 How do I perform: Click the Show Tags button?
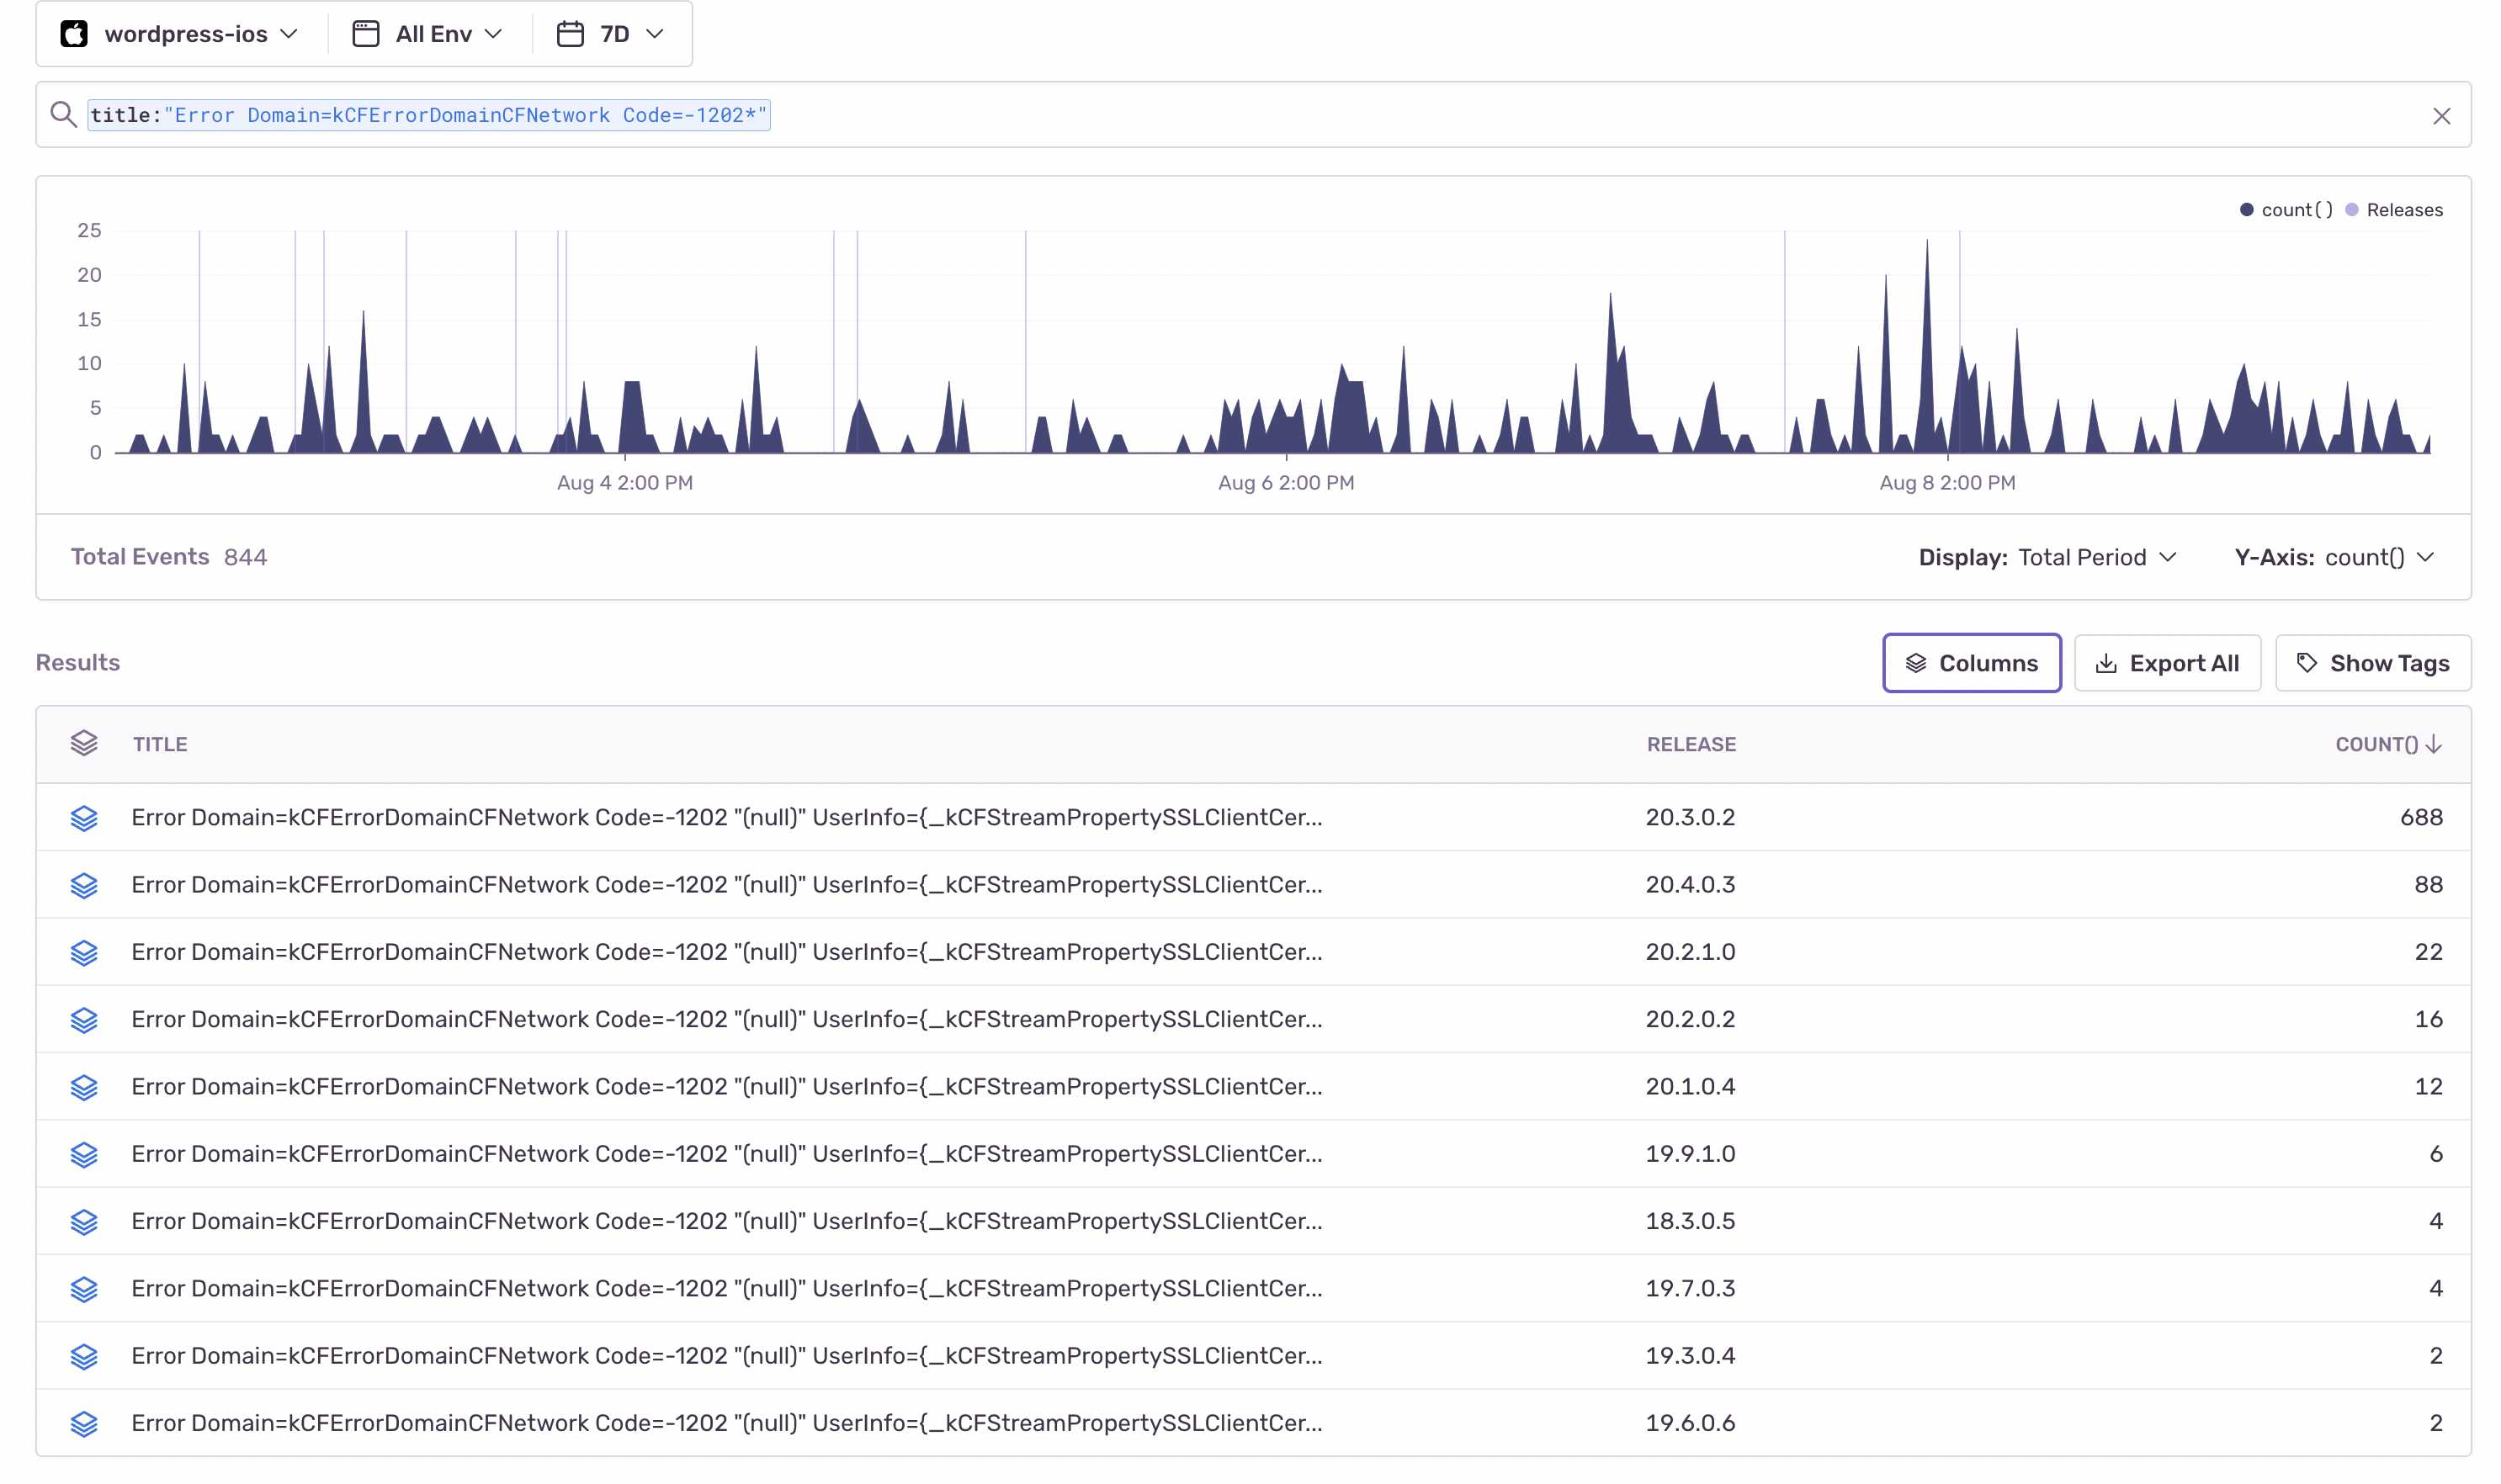point(2372,663)
